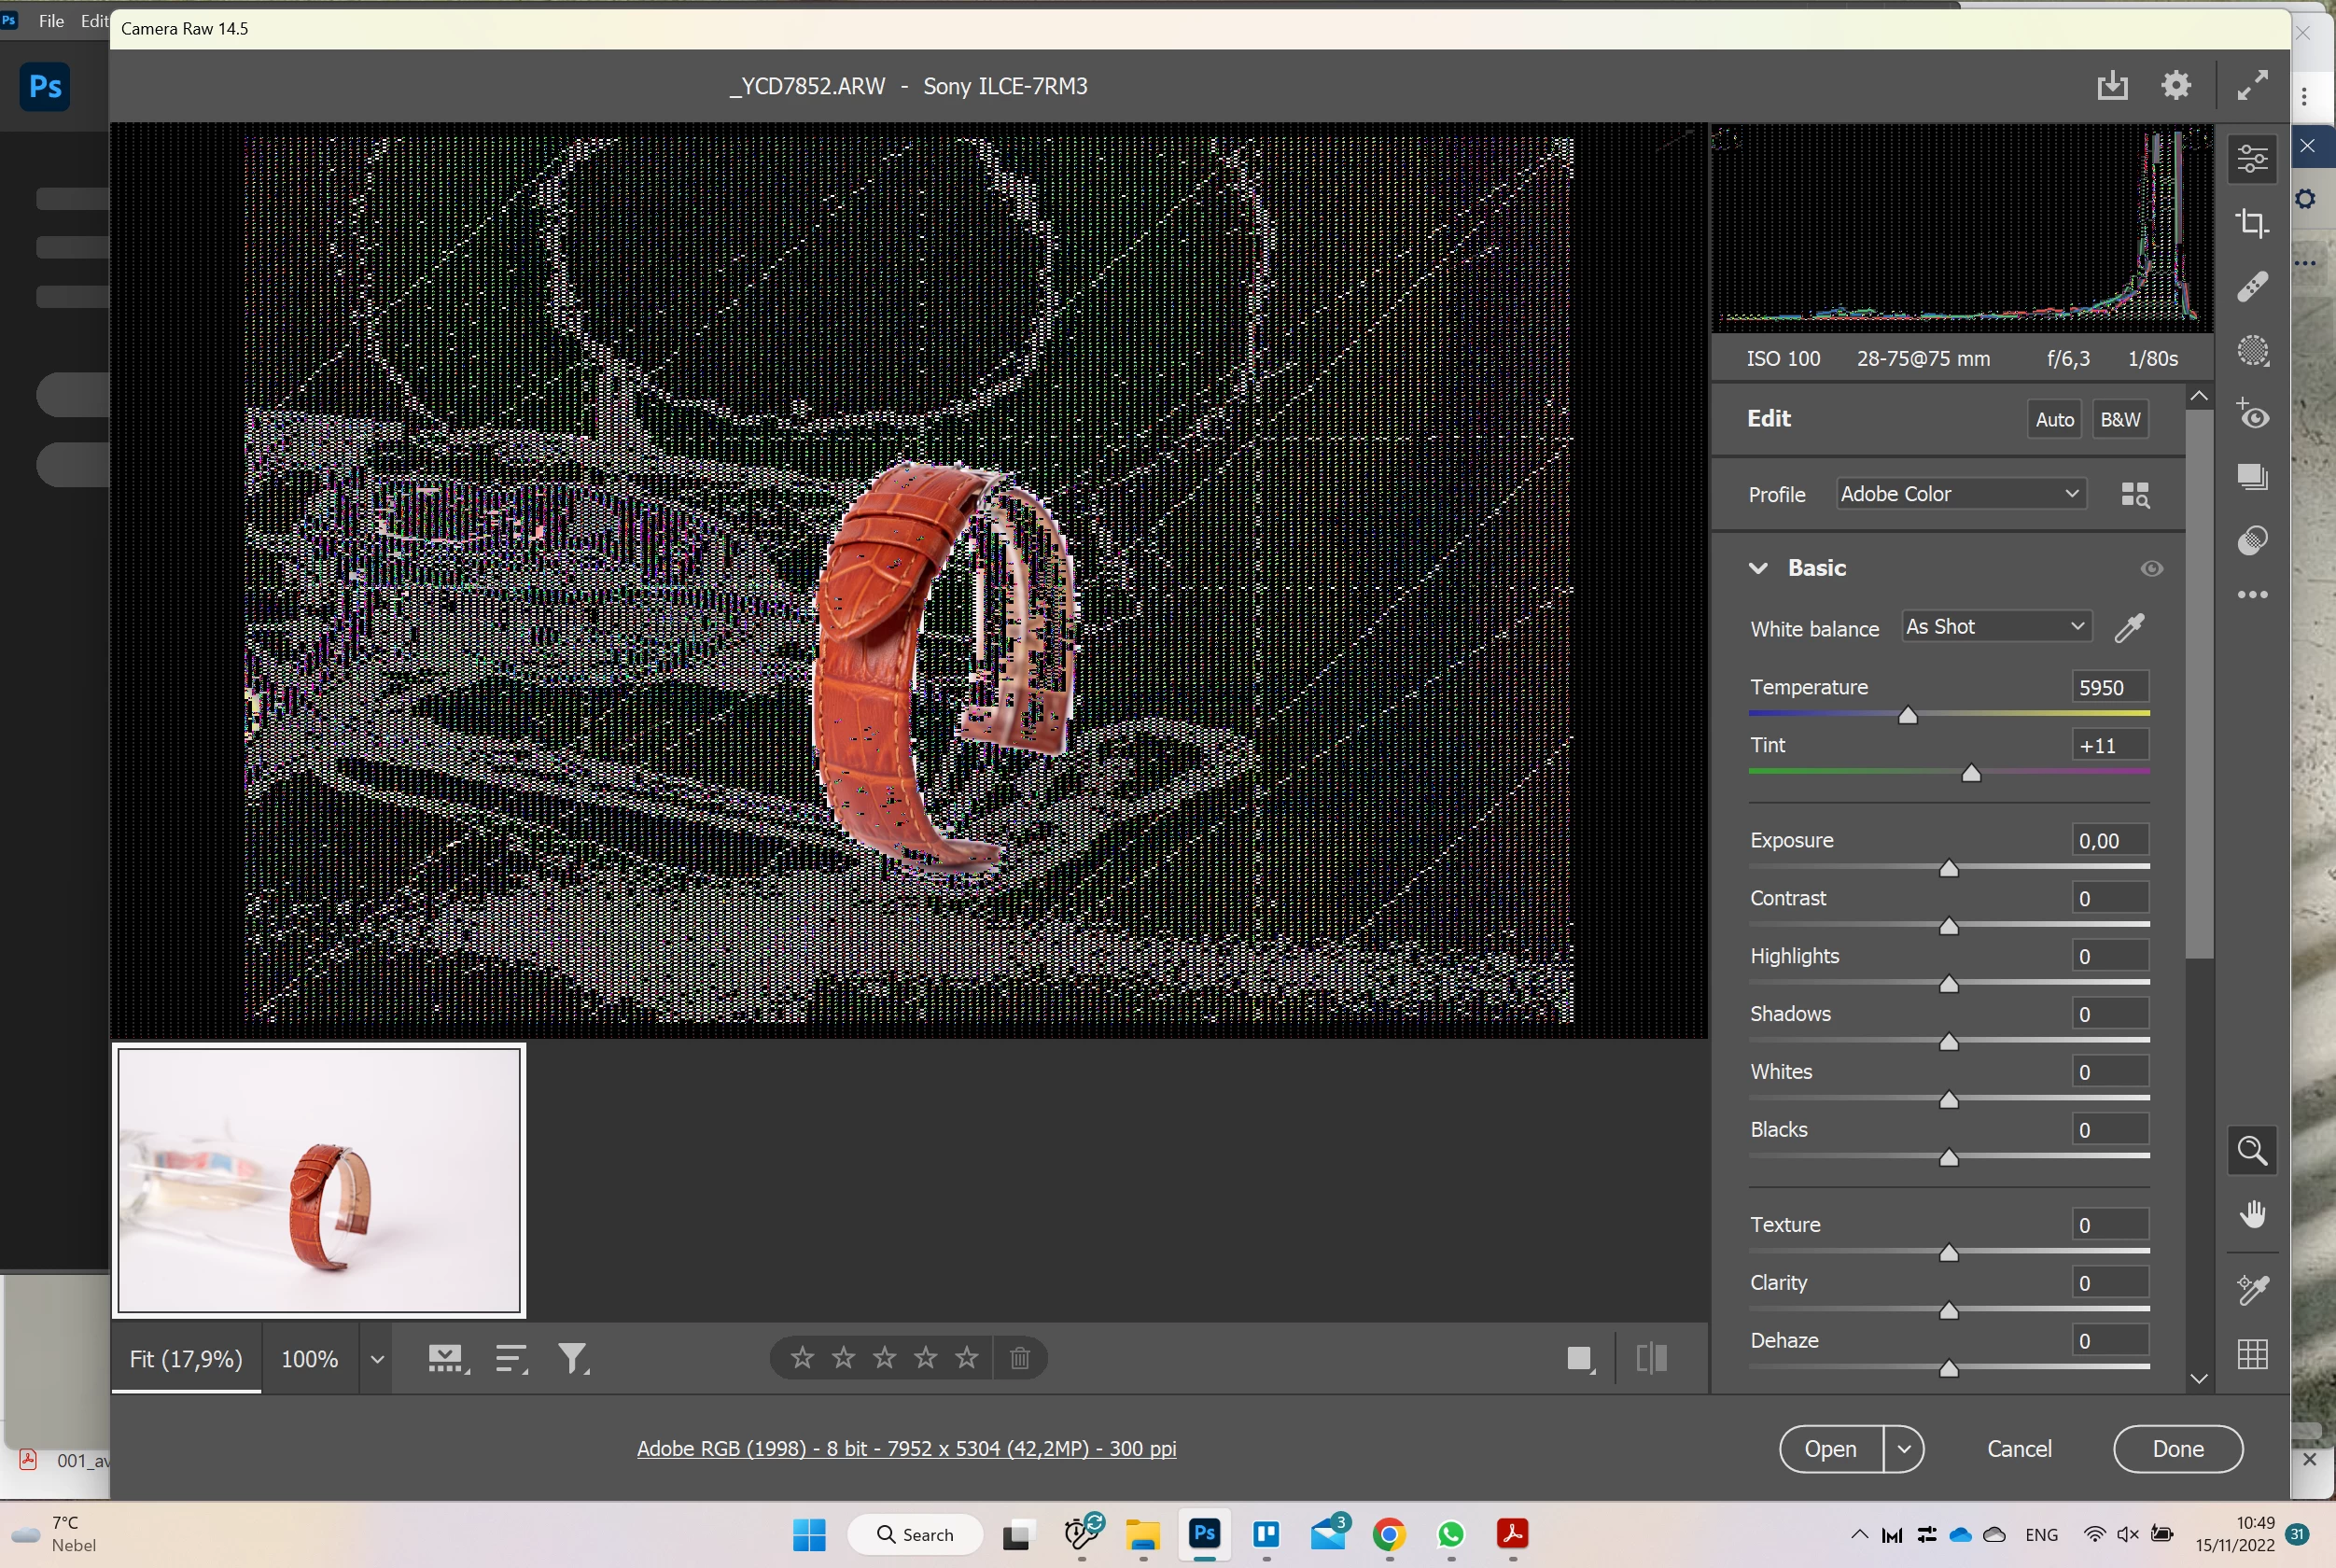2336x1568 pixels.
Task: Select the Hand tool
Action: tap(2252, 1215)
